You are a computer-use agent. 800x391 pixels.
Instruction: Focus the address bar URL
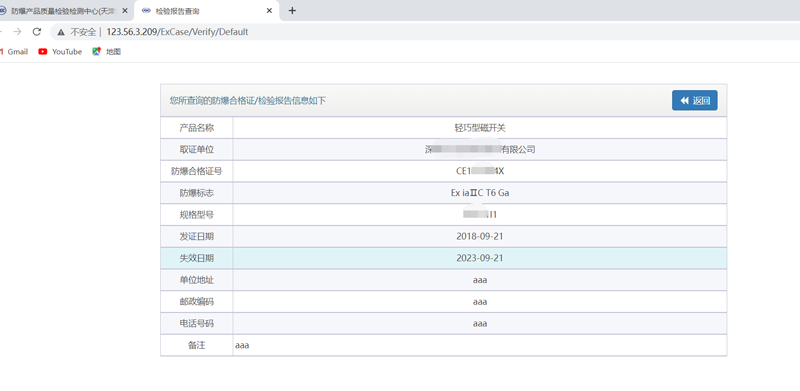[x=177, y=32]
